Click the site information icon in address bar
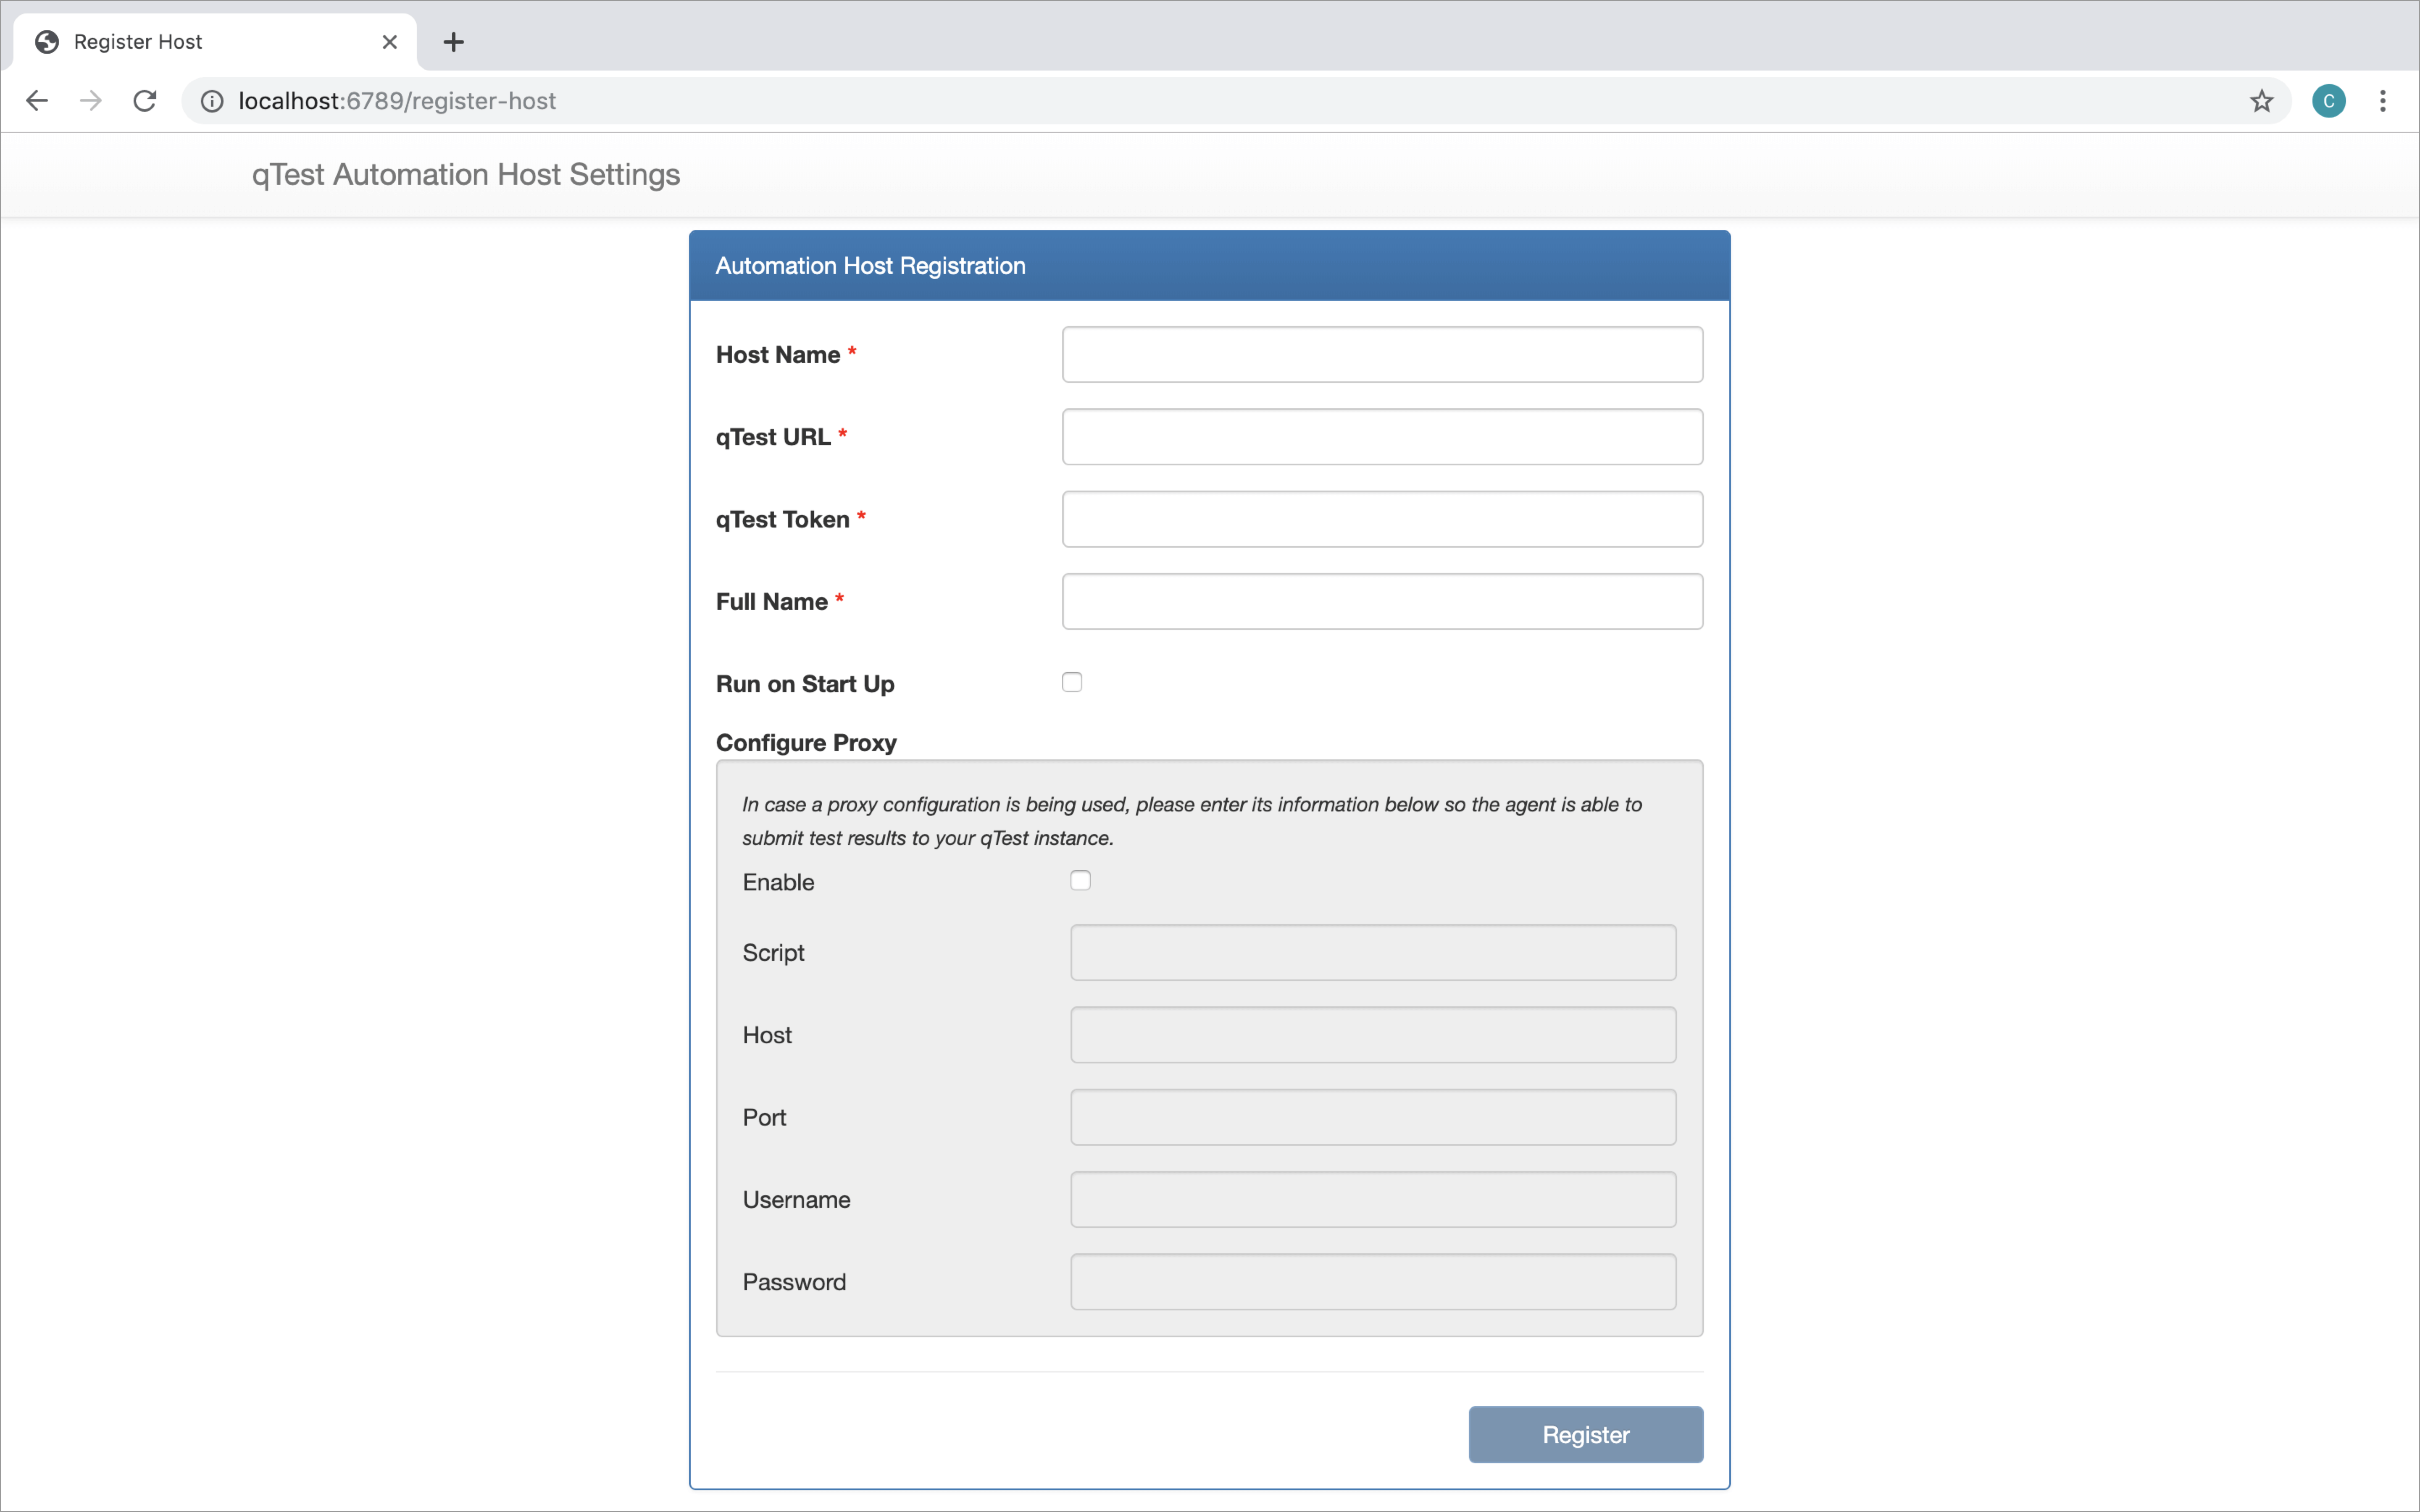This screenshot has height=1512, width=2420. [211, 100]
